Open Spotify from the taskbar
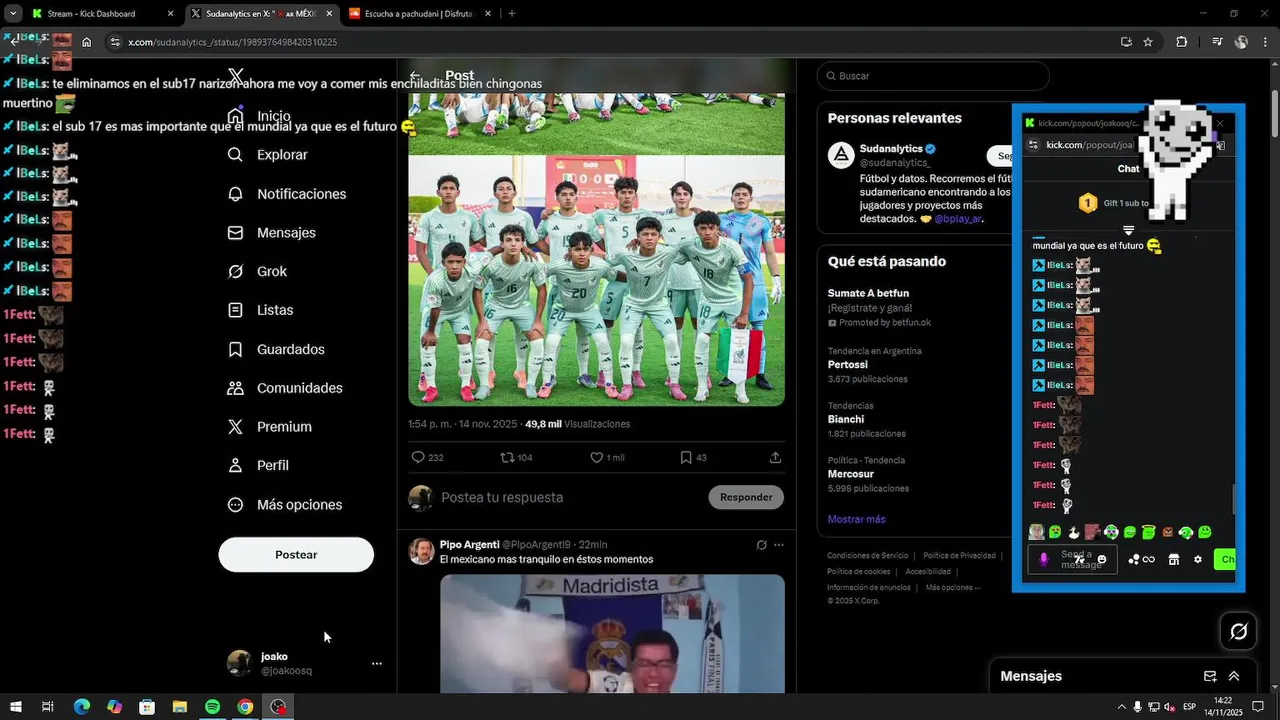1280x720 pixels. (x=212, y=707)
